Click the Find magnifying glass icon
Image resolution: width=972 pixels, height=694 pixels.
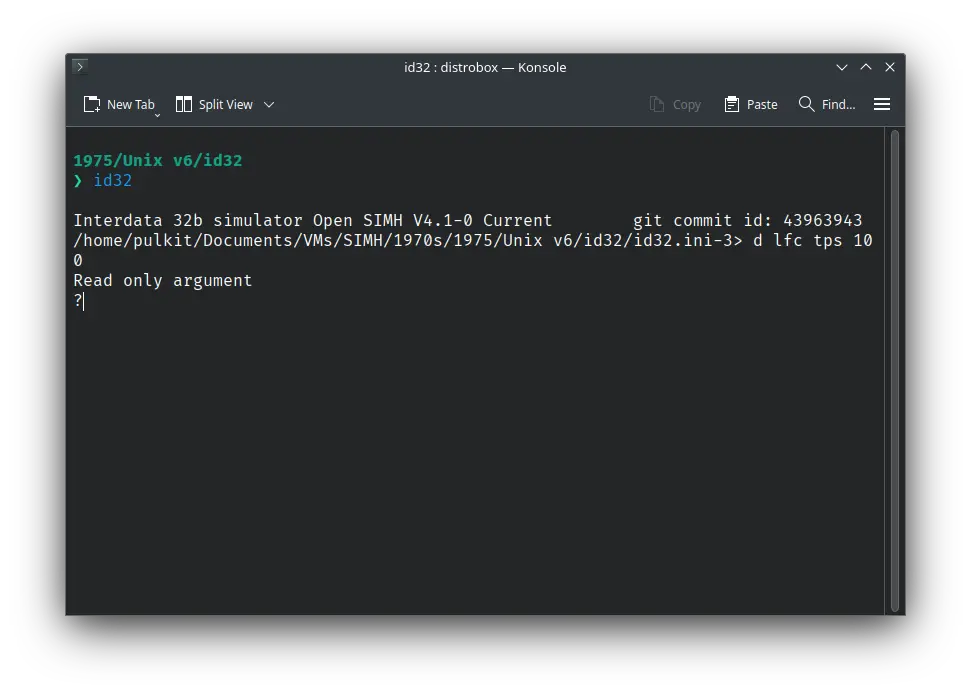[x=806, y=104]
